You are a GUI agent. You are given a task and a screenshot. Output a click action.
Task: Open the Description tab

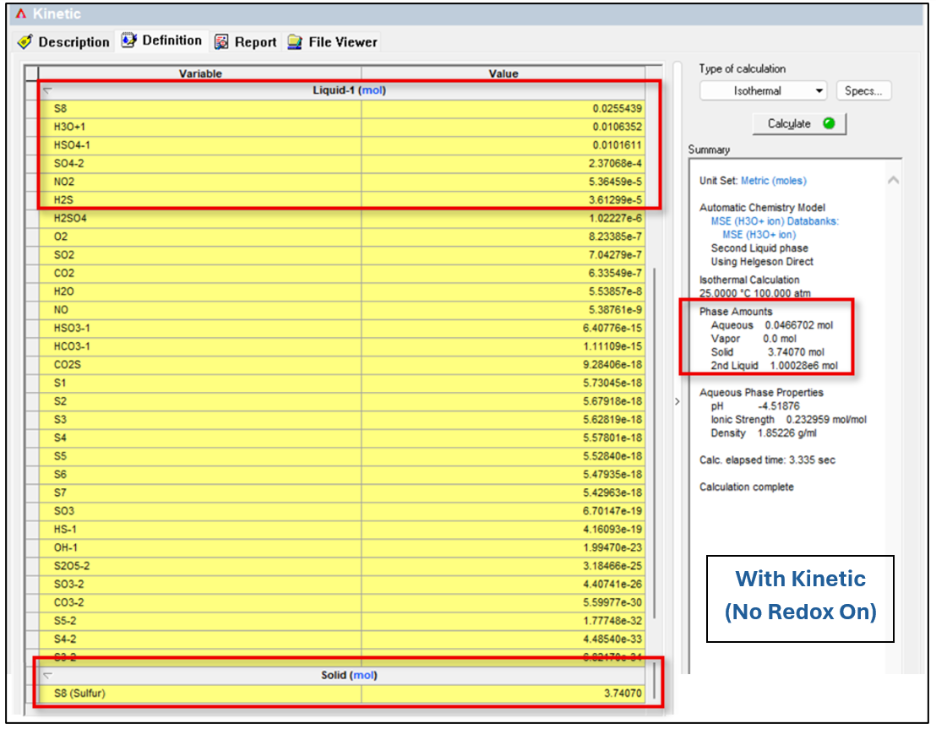[64, 42]
